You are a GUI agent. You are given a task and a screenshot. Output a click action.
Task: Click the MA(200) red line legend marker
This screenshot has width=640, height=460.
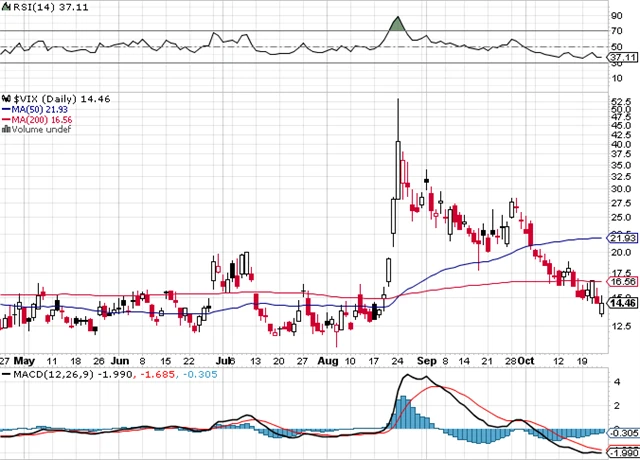[x=4, y=121]
